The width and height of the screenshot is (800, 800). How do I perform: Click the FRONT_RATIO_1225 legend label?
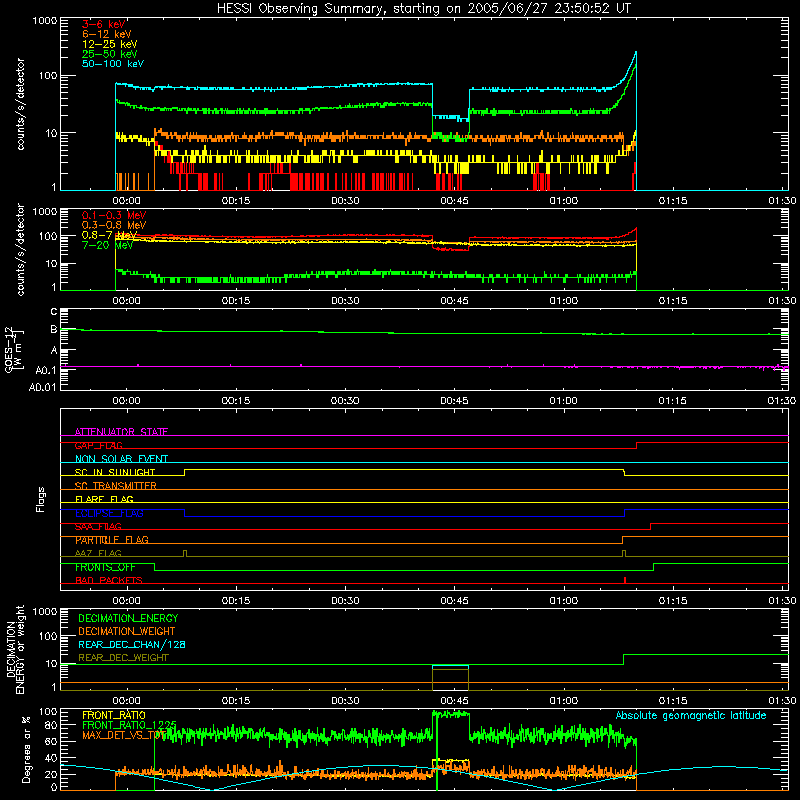point(129,725)
